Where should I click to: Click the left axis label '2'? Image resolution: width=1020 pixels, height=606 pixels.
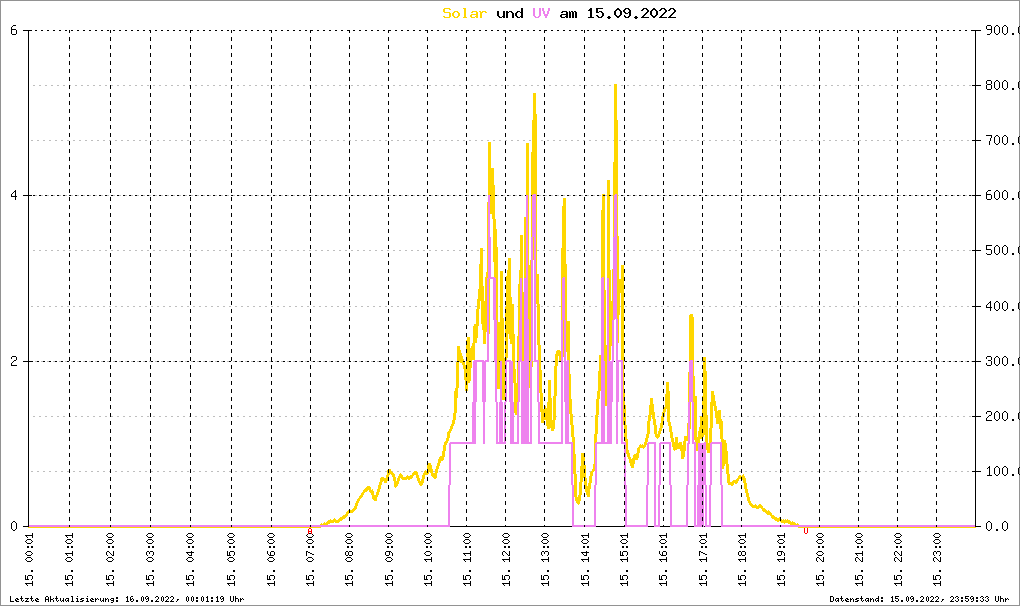14,361
